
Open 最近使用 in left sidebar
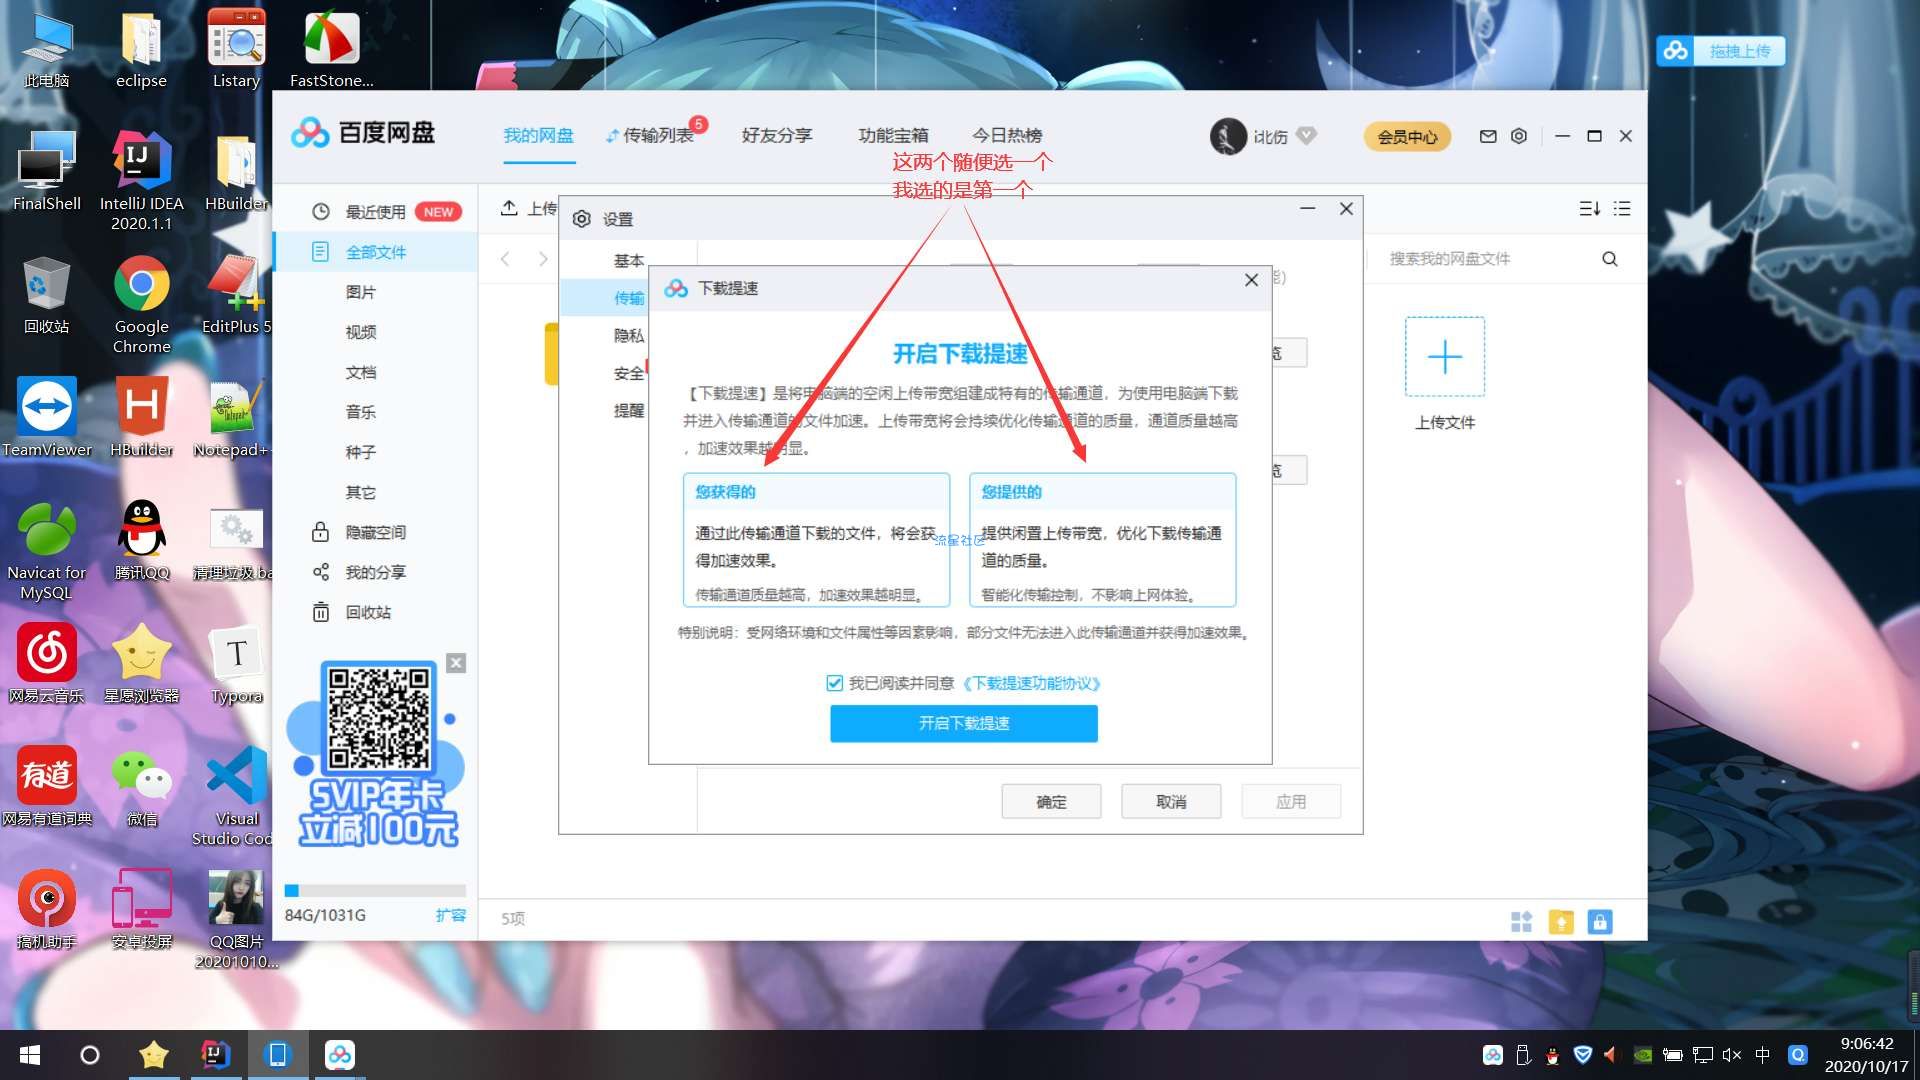(x=376, y=212)
